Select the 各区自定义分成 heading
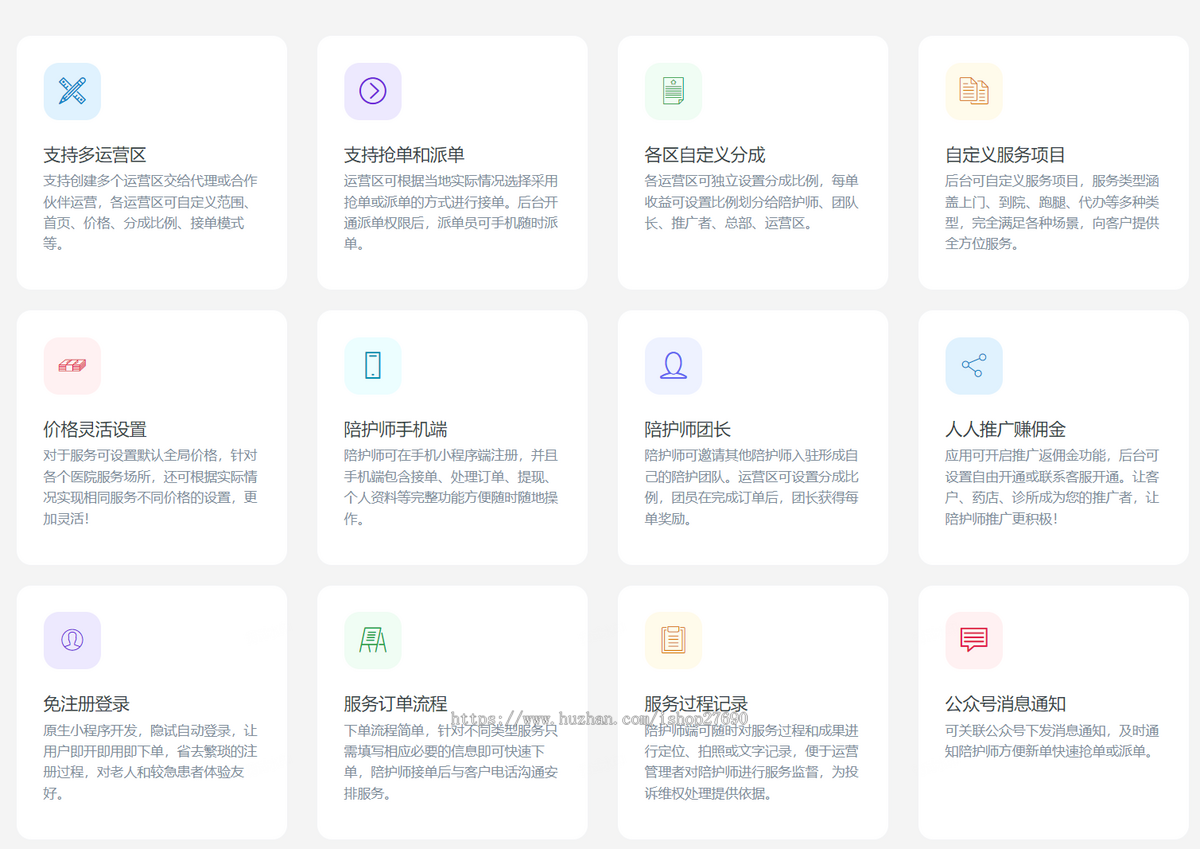The image size is (1200, 849). 705,155
